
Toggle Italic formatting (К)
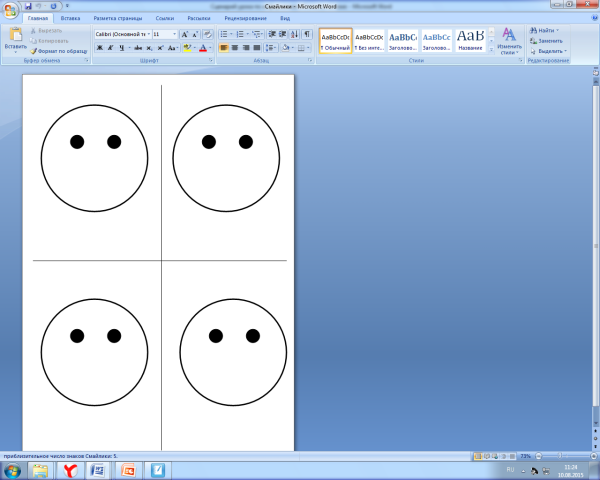pyautogui.click(x=110, y=47)
